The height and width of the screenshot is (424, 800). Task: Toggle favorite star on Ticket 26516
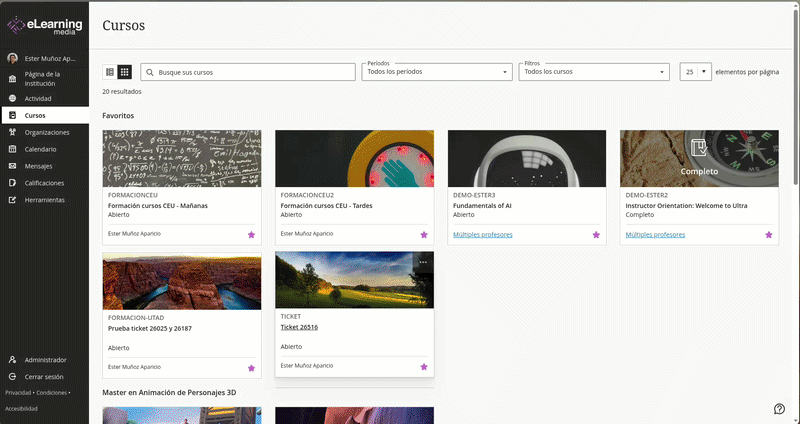(424, 367)
